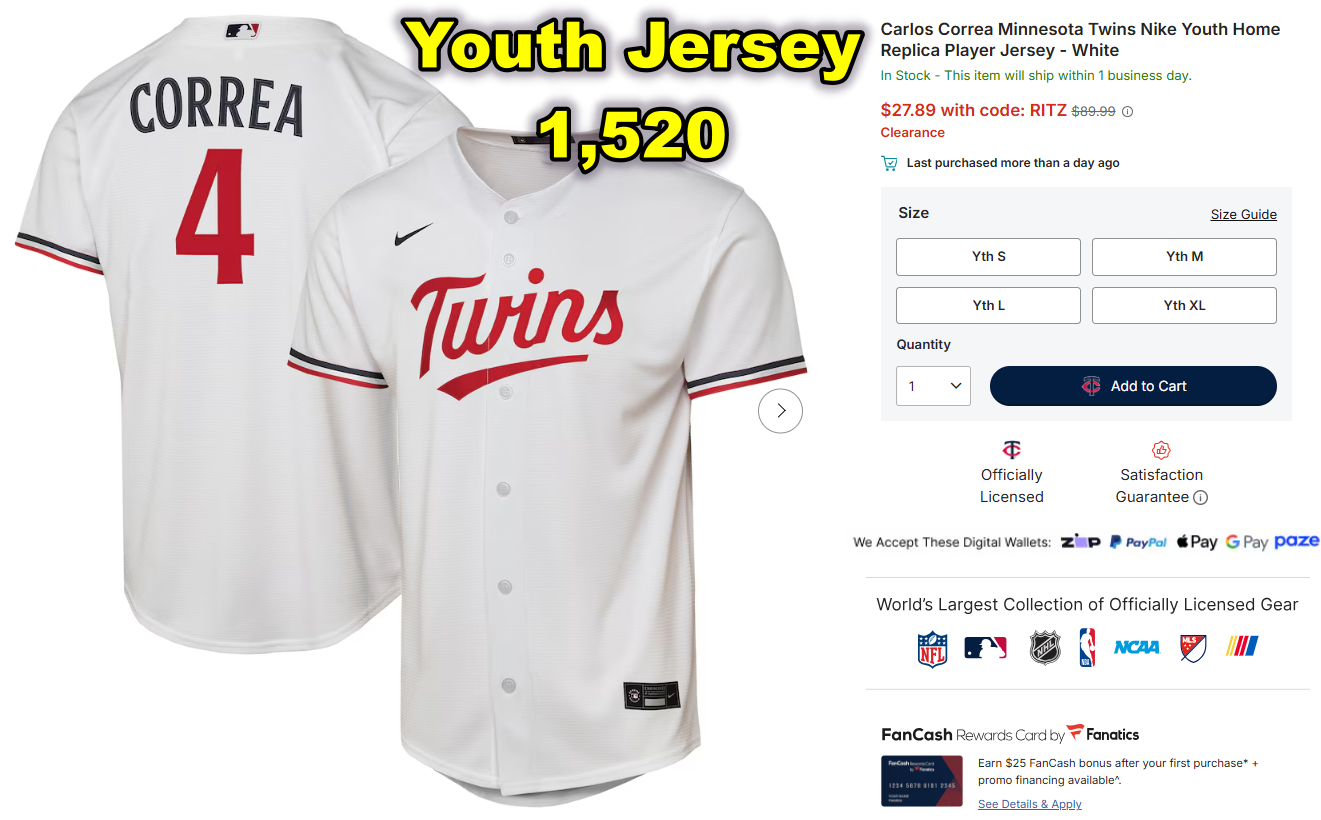Viewport: 1321px width, 820px height.
Task: Click Satisfaction Guarantee info circle icon
Action: click(1201, 497)
